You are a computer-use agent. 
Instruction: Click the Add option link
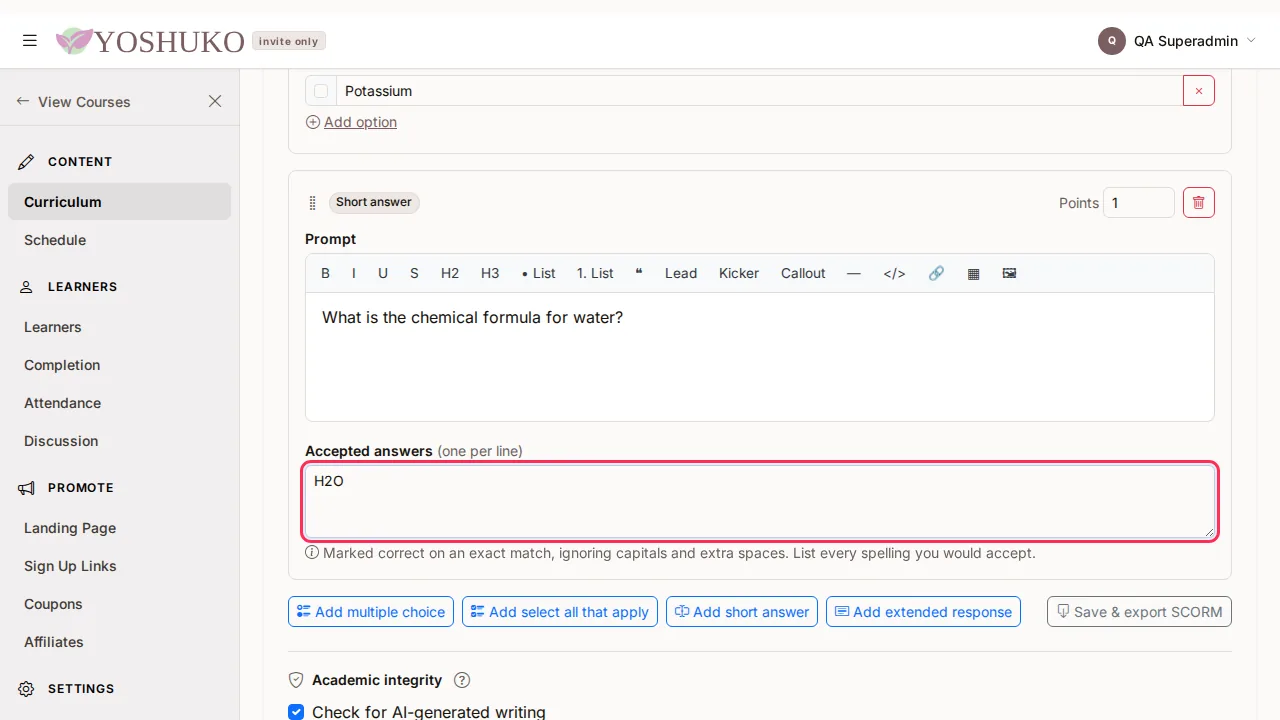pyautogui.click(x=351, y=122)
